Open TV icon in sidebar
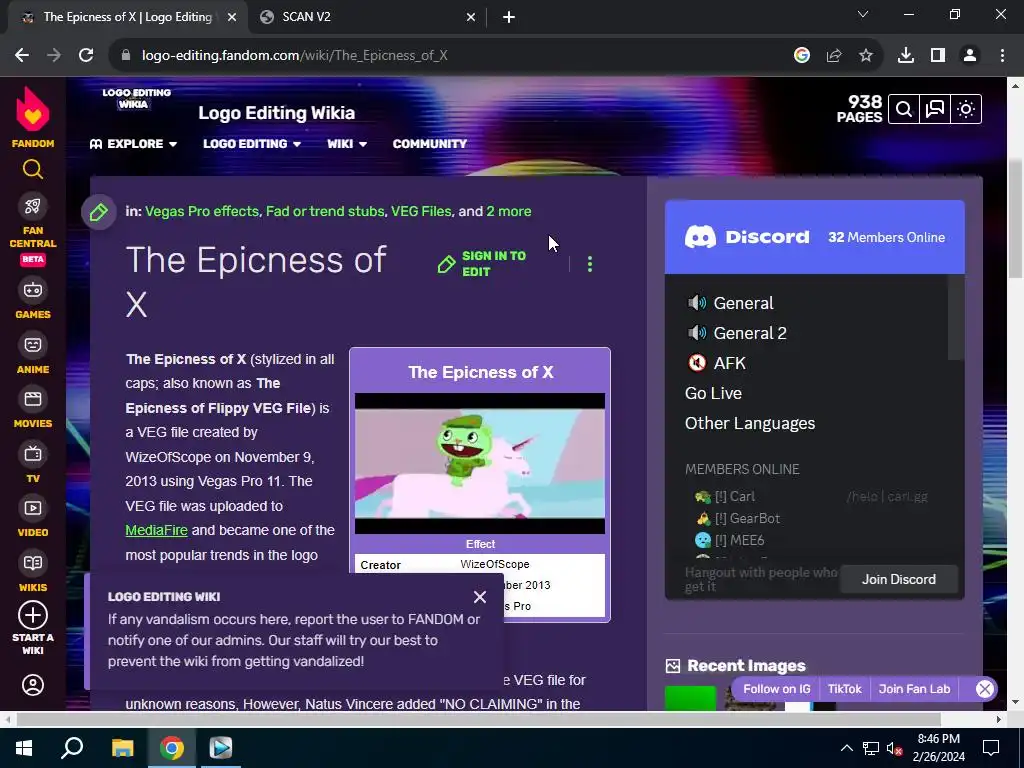This screenshot has width=1024, height=768. pyautogui.click(x=33, y=453)
